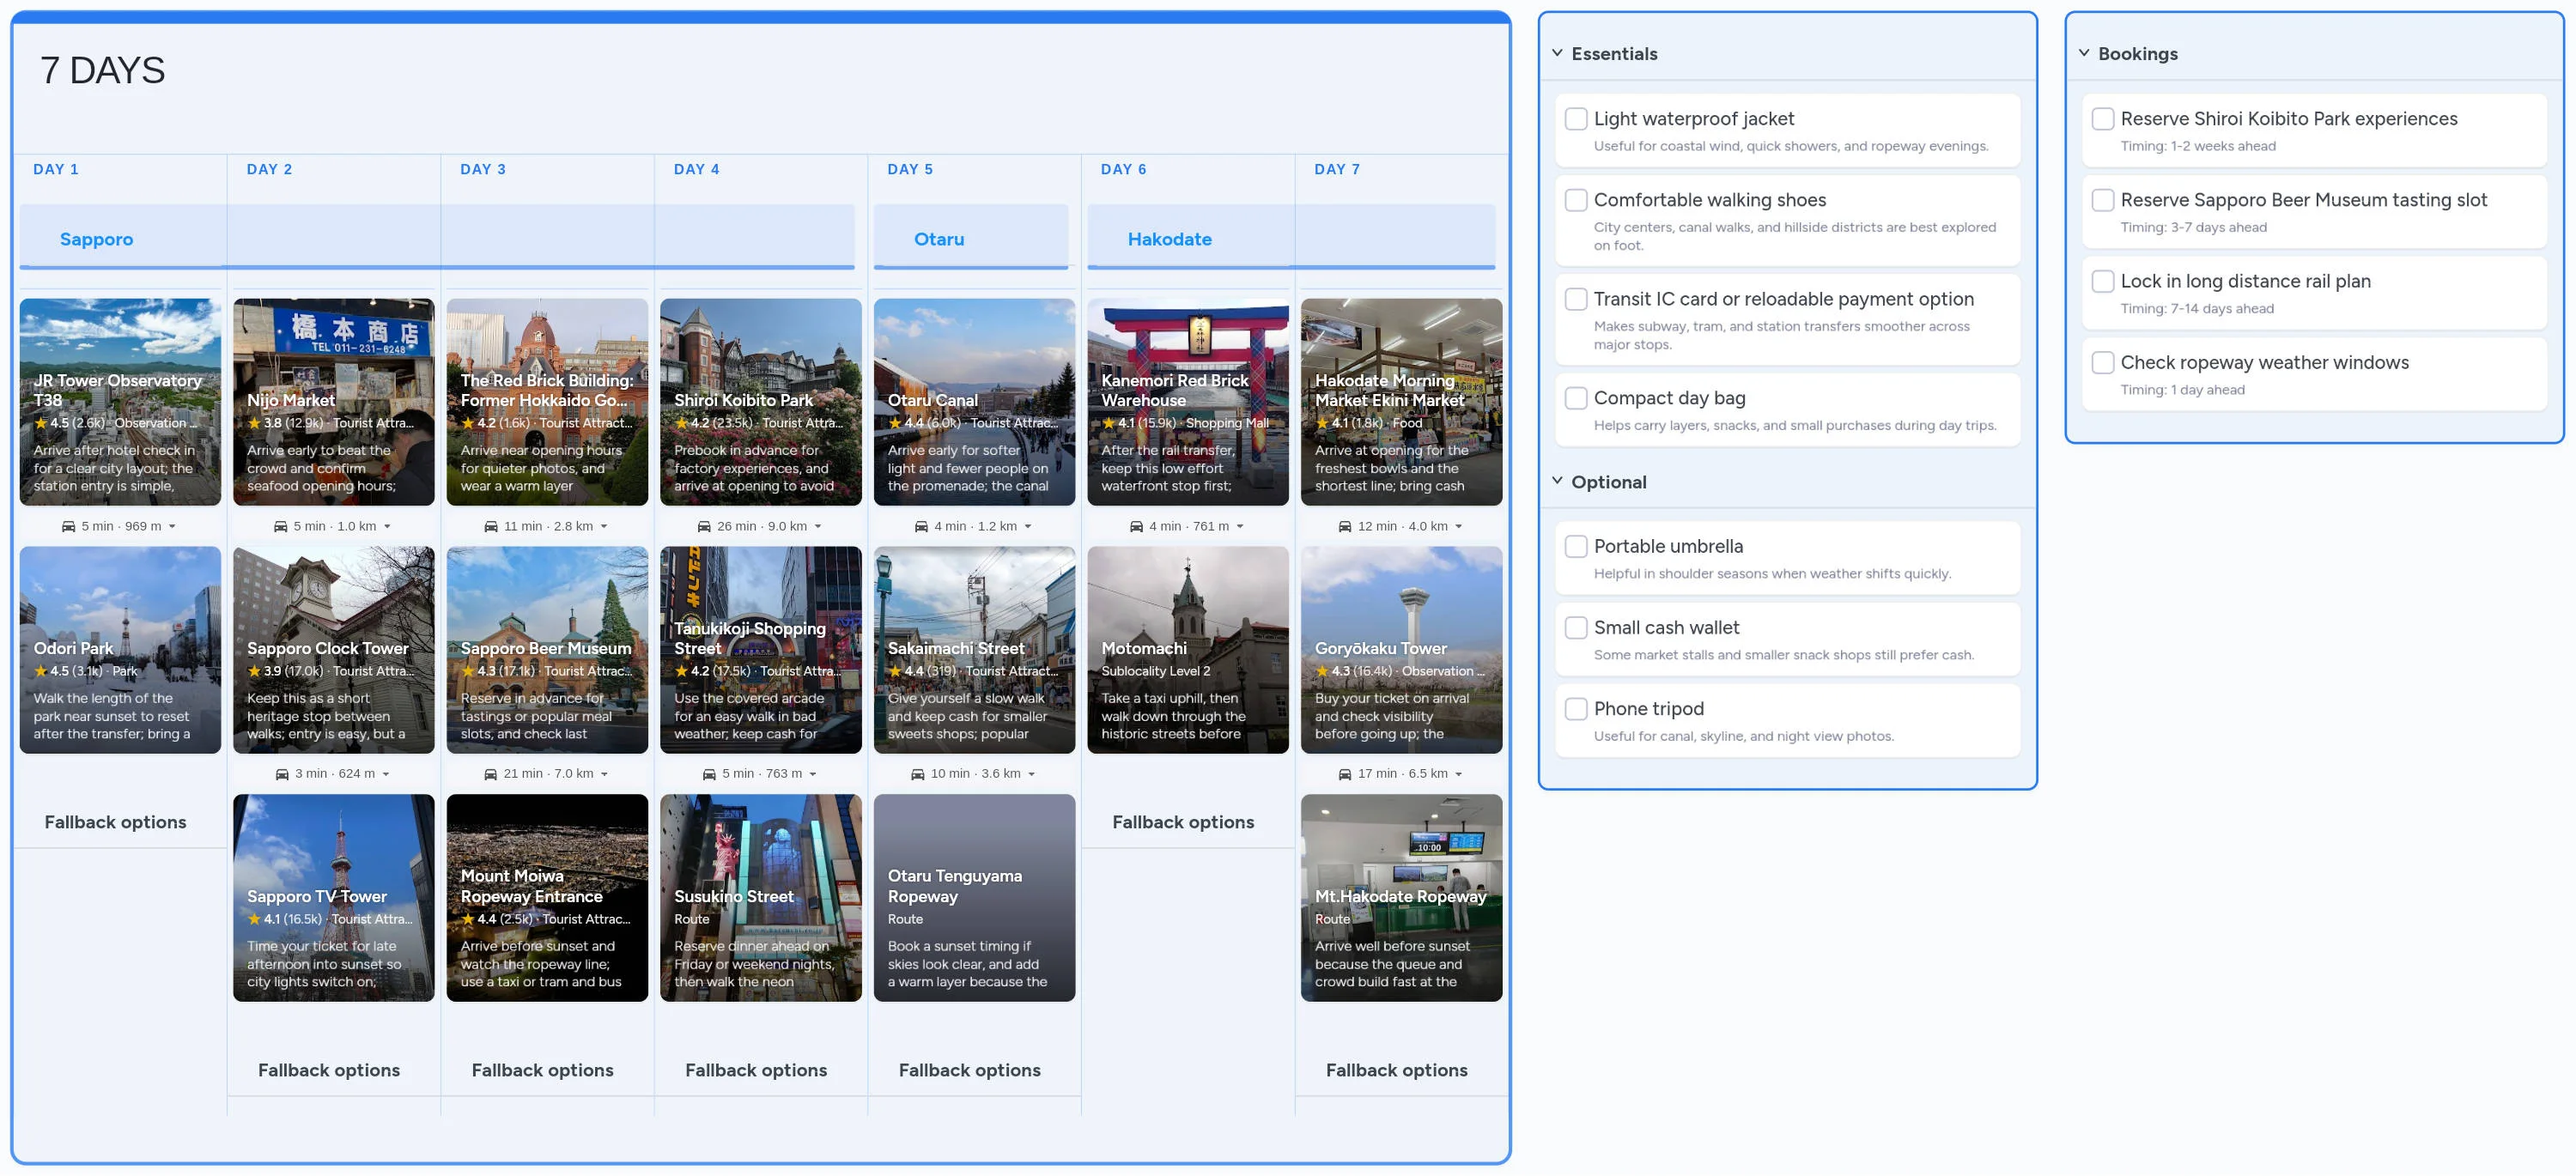2576x1176 pixels.
Task: Select the Hakodate city tab
Action: 1169,239
